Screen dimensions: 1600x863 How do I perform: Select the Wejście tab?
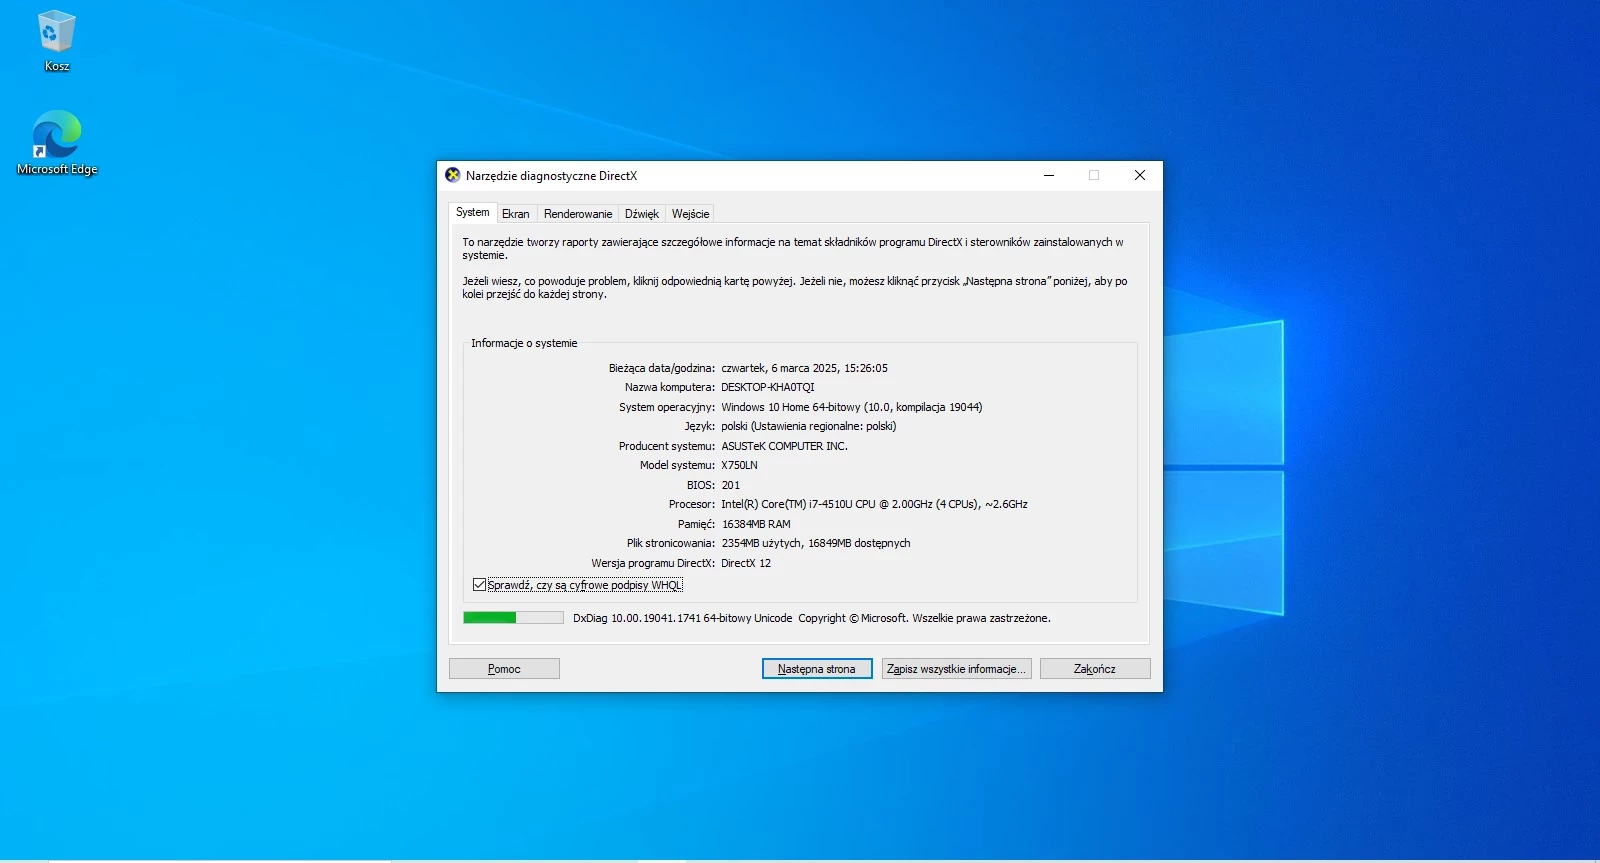(690, 214)
